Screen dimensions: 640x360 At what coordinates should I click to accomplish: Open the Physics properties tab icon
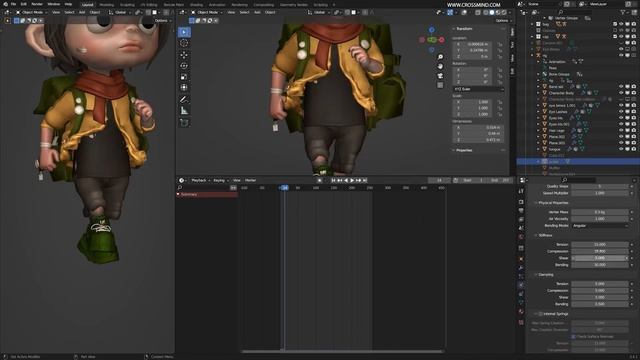click(x=521, y=285)
